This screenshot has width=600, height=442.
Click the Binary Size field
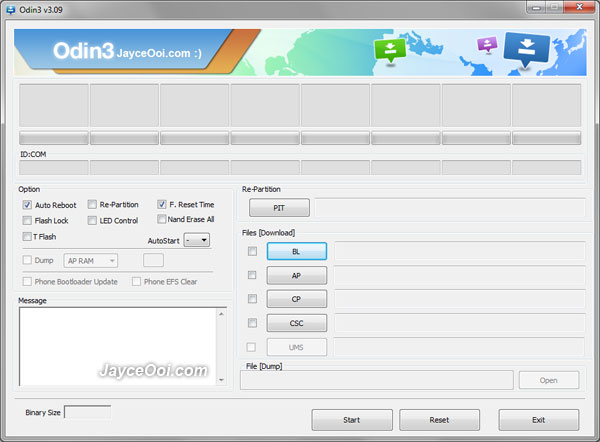tap(88, 412)
